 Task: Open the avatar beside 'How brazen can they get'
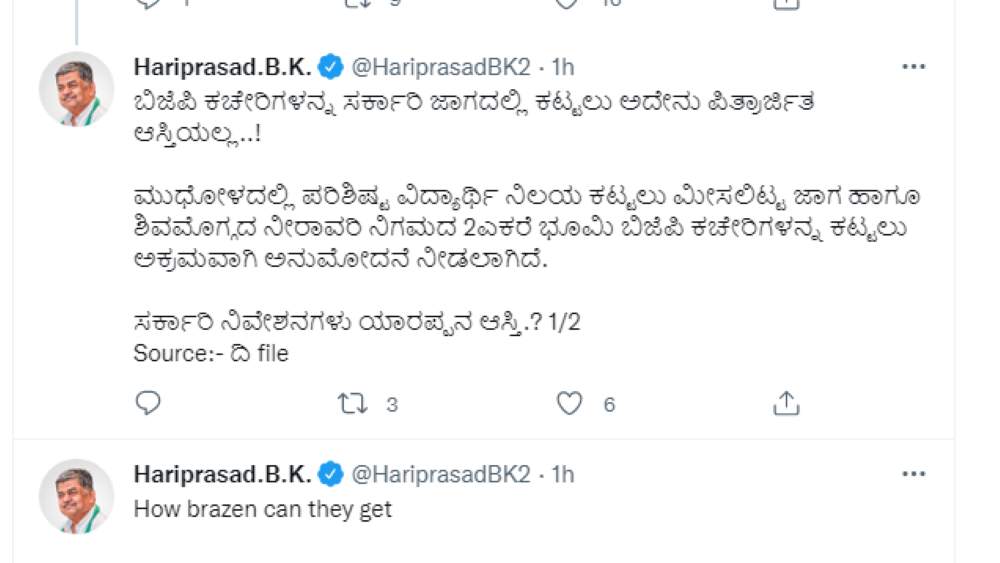(x=76, y=496)
